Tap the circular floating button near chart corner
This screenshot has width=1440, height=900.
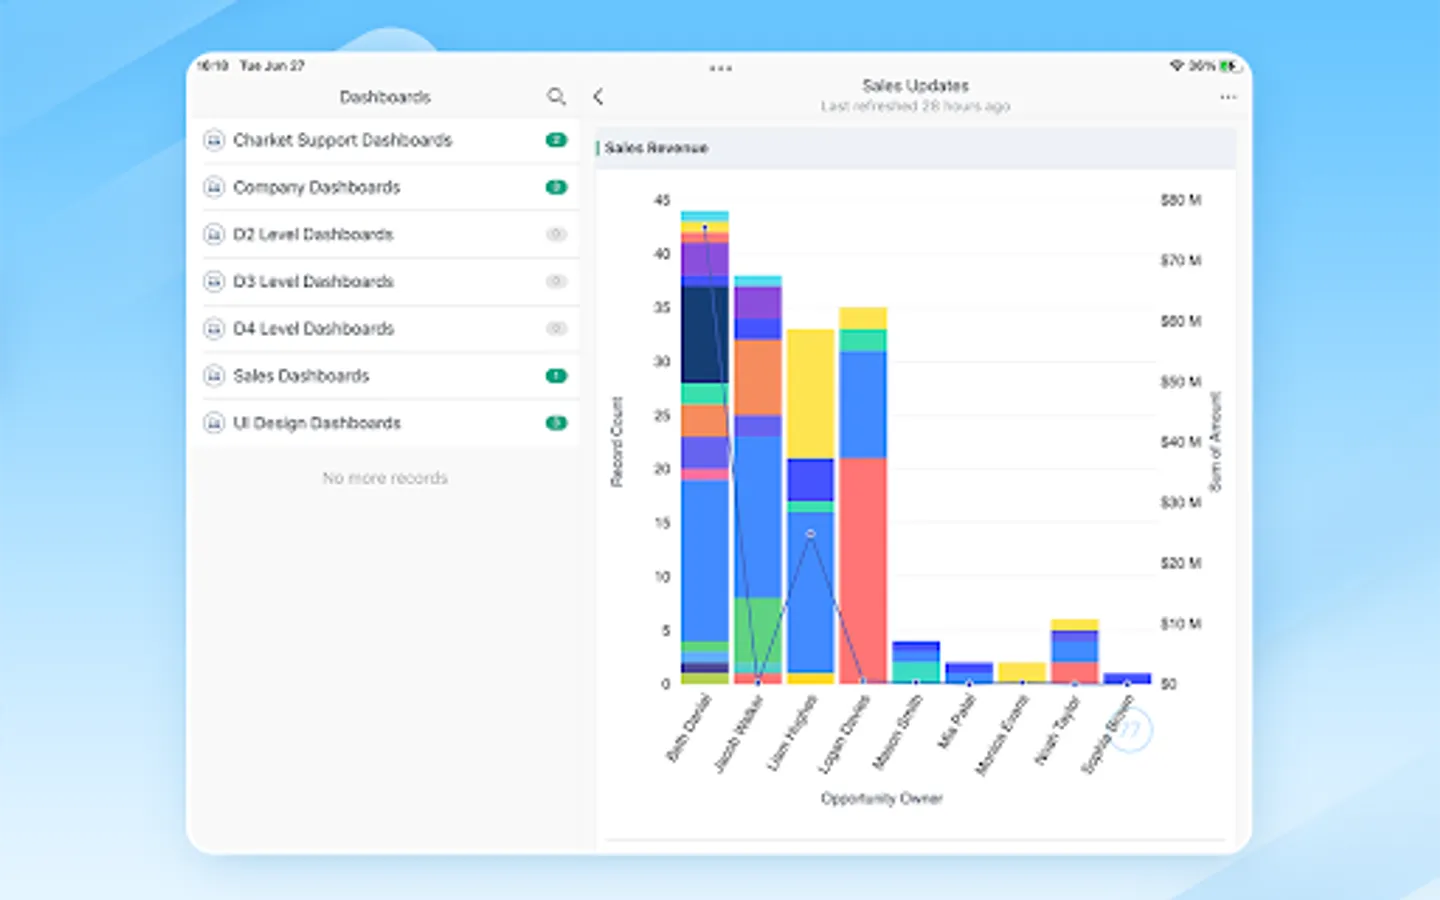tap(1129, 730)
